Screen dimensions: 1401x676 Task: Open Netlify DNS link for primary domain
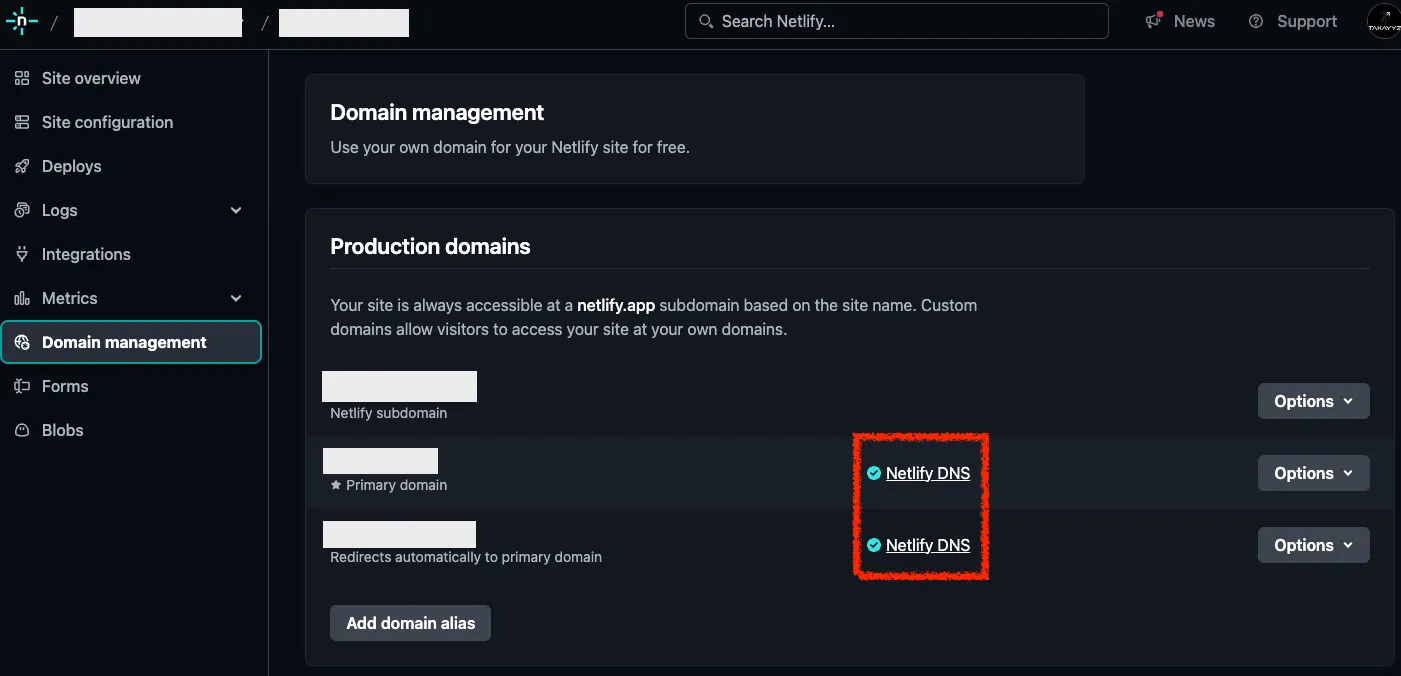click(927, 473)
